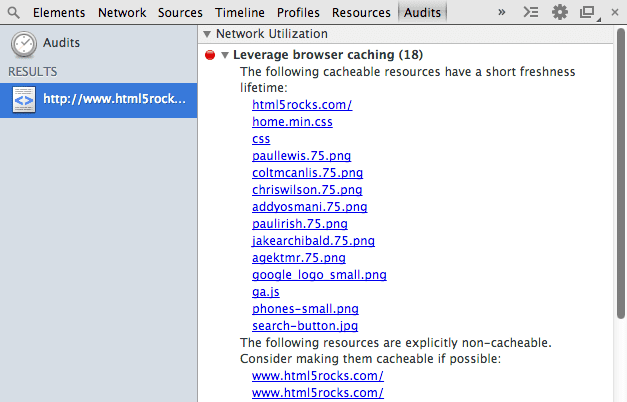This screenshot has height=402, width=627.
Task: Collapse the Leverage browser caching item
Action: click(225, 55)
